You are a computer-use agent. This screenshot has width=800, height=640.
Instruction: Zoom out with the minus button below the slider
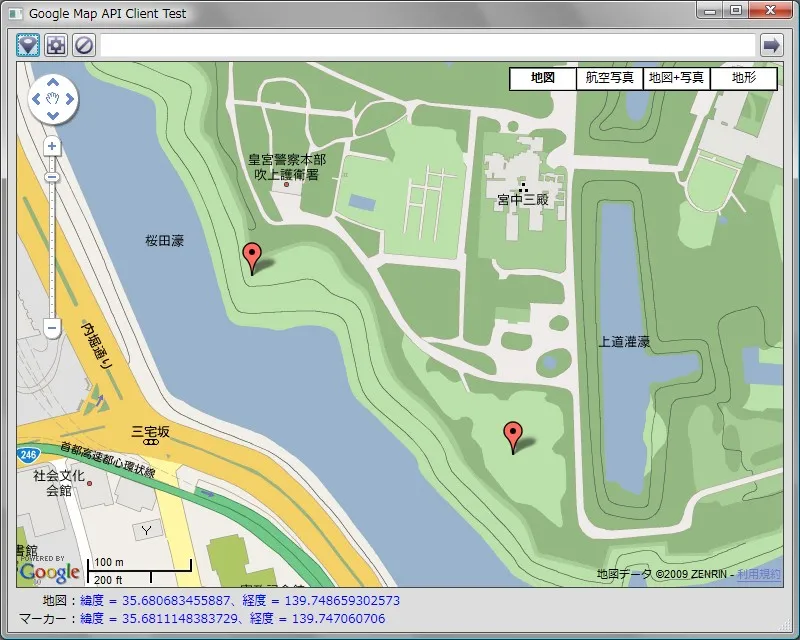tap(53, 328)
